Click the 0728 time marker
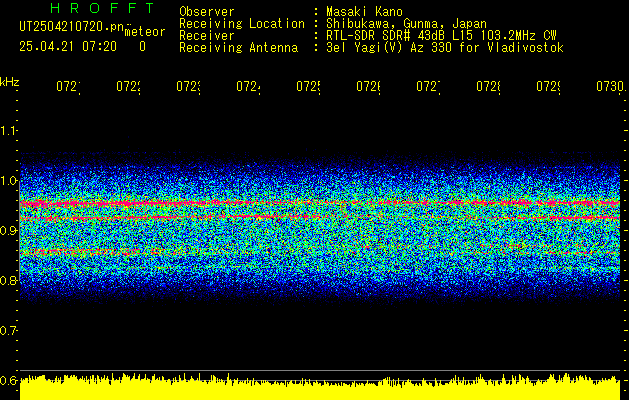The image size is (629, 400). coord(488,87)
